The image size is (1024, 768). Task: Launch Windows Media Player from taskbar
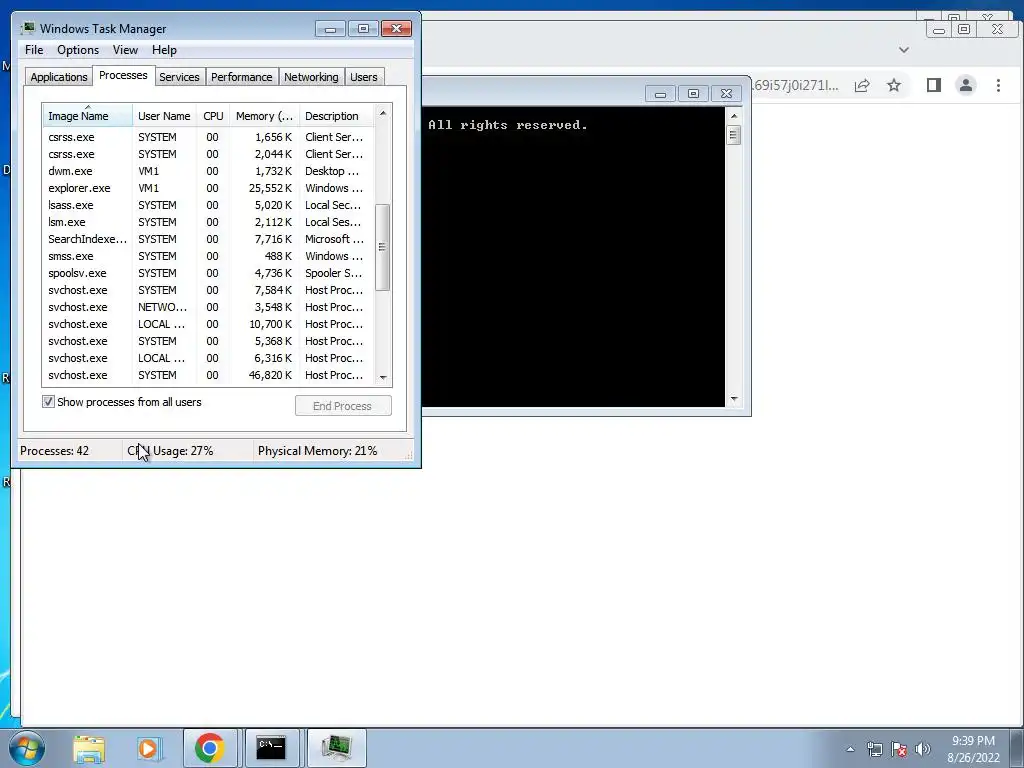click(150, 748)
